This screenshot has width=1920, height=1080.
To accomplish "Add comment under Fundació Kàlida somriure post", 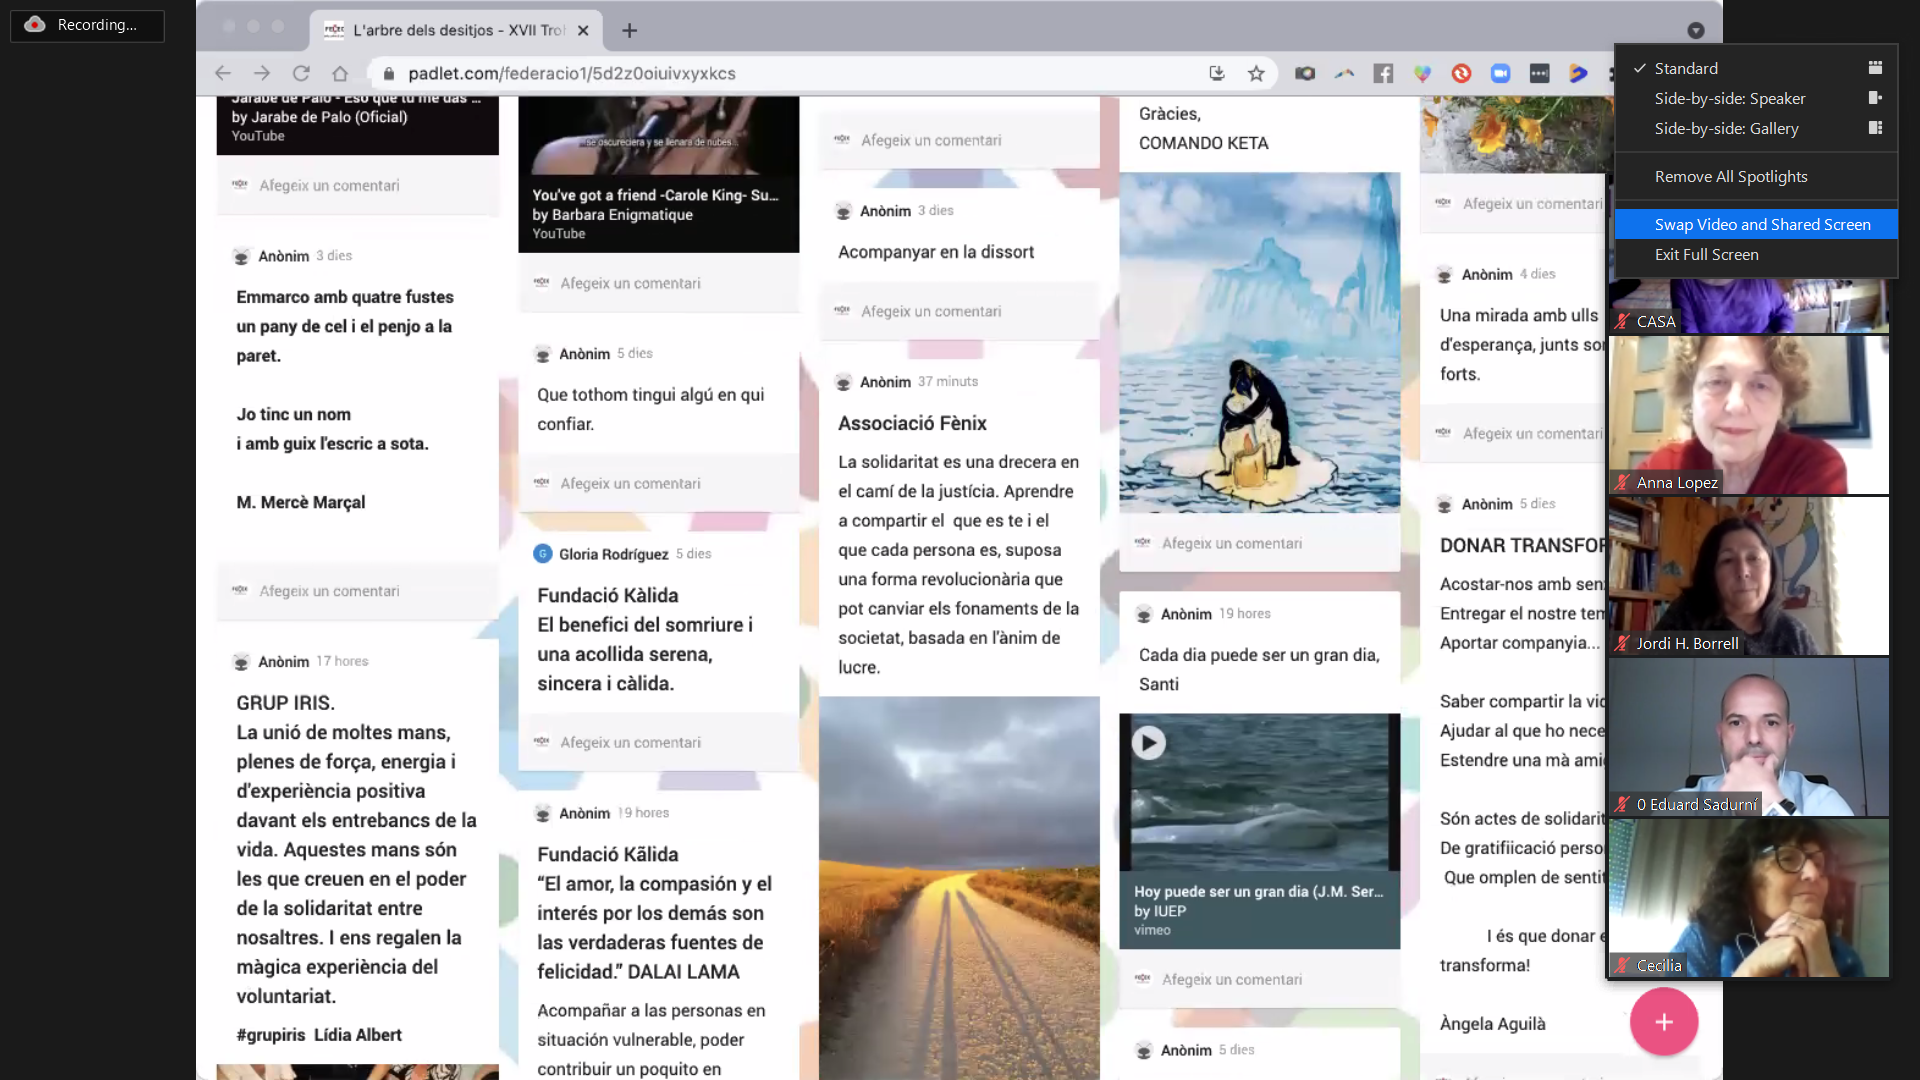I will [658, 742].
